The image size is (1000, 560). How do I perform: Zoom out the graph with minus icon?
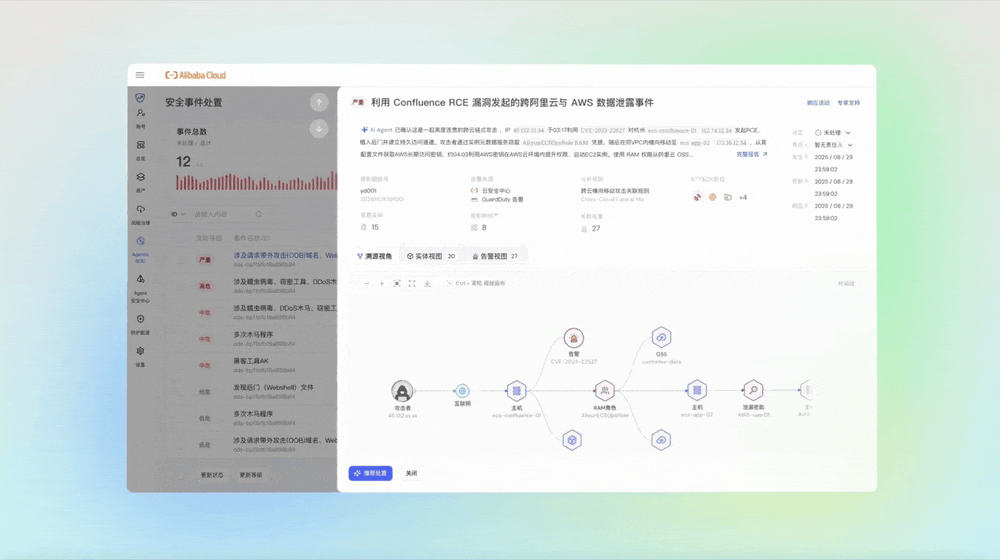tap(366, 283)
